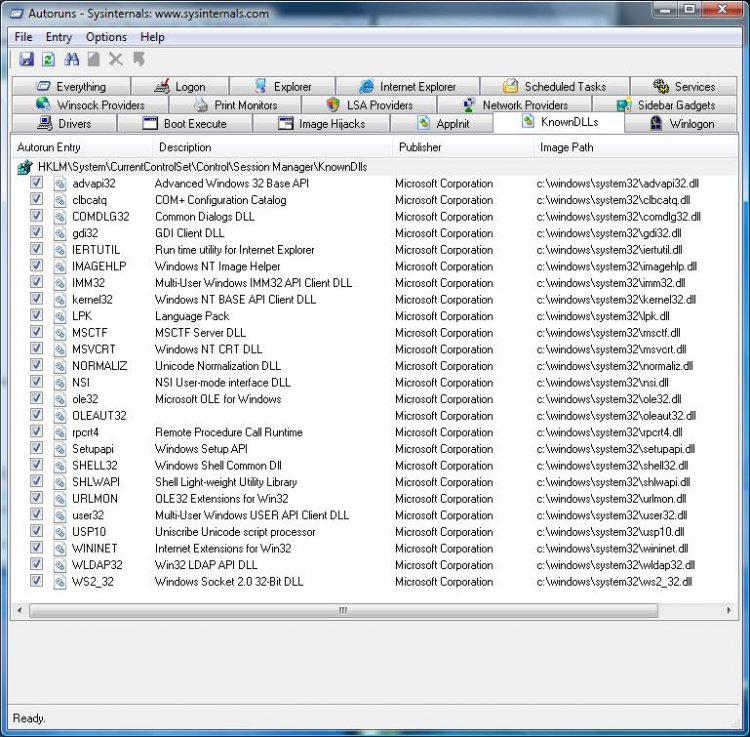Viewport: 750px width, 737px height.
Task: Click the file icon next to WININET
Action: (x=60, y=549)
